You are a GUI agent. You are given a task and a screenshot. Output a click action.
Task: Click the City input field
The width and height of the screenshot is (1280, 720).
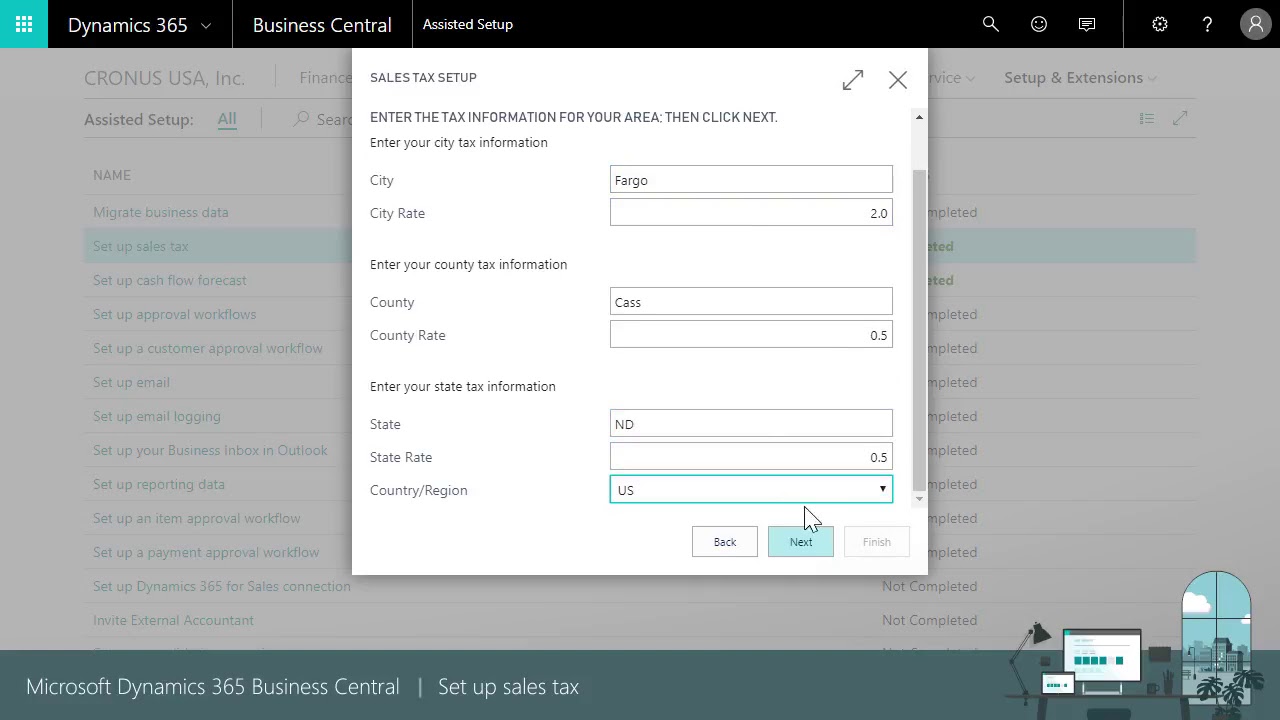point(751,180)
